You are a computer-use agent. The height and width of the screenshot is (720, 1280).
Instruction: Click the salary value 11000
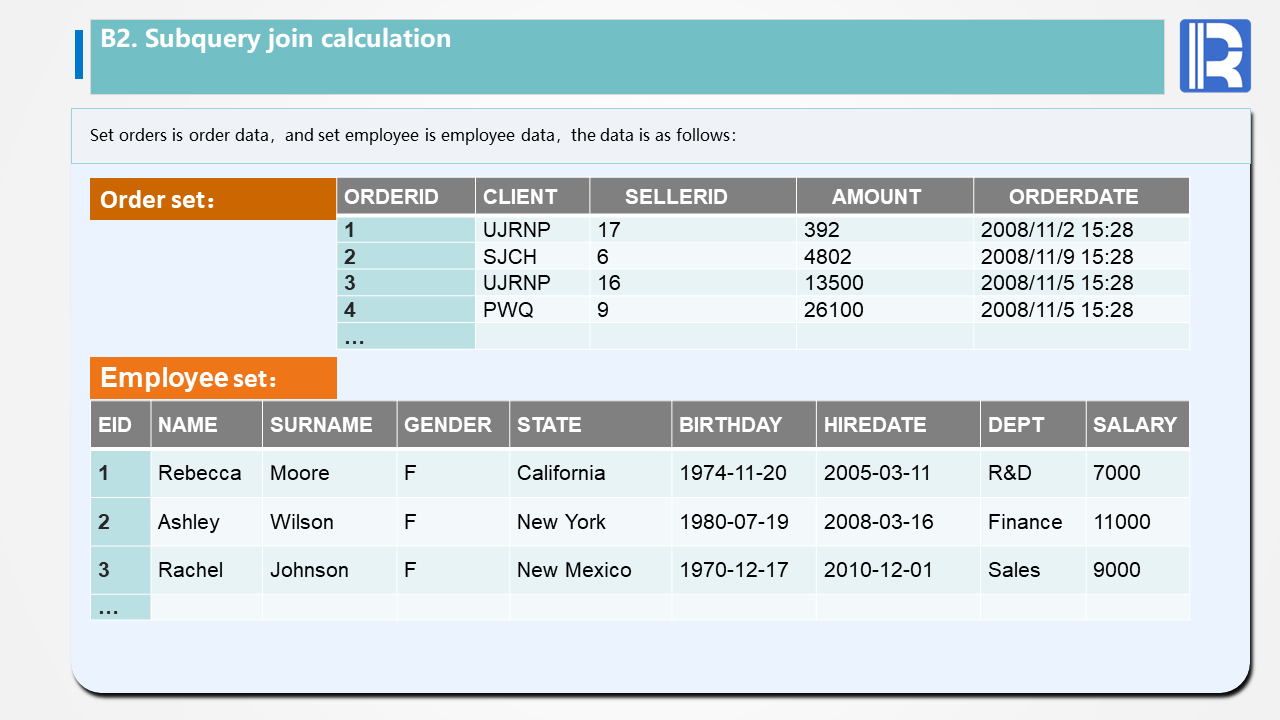click(1121, 522)
